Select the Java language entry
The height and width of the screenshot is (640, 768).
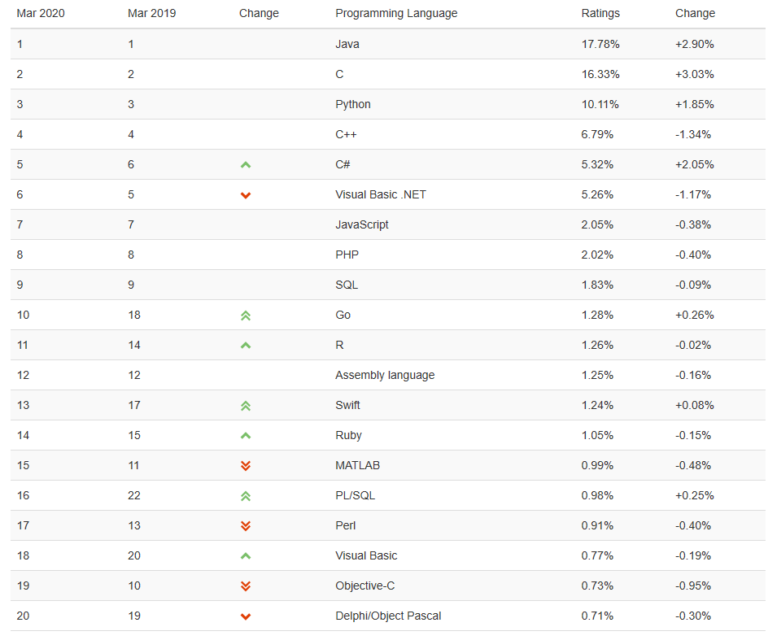(347, 44)
